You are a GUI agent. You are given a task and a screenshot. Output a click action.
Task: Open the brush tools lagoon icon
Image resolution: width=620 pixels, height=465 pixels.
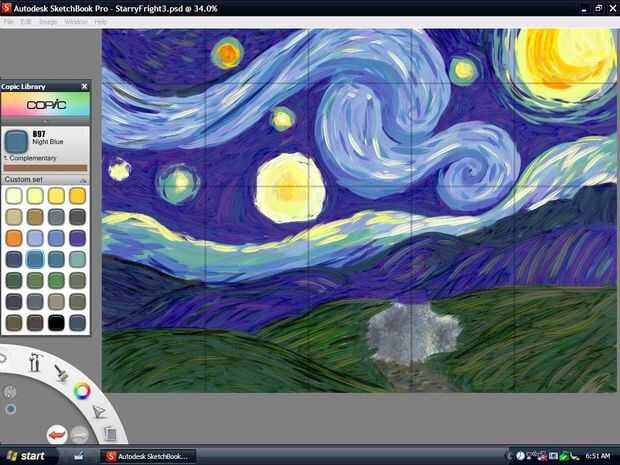point(35,362)
